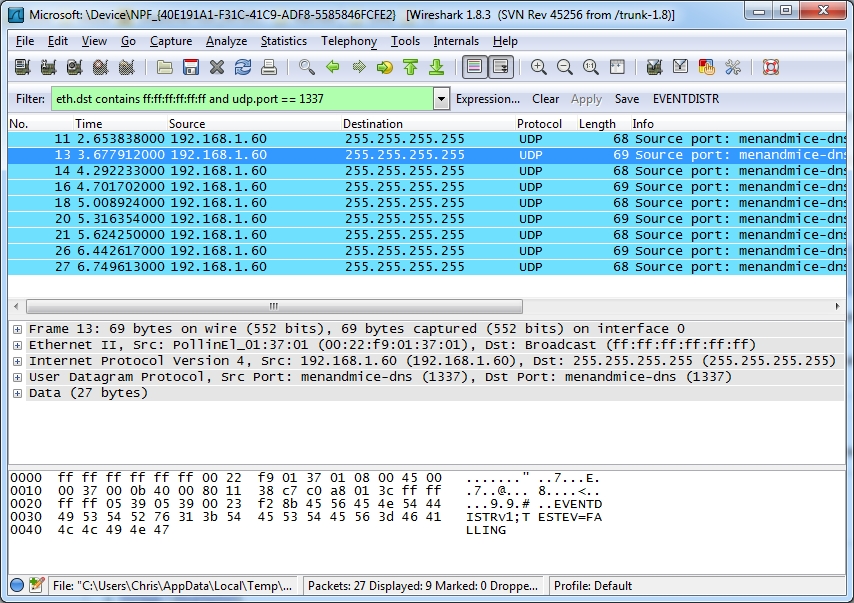Open the Telephony menu
854x603 pixels.
point(349,41)
